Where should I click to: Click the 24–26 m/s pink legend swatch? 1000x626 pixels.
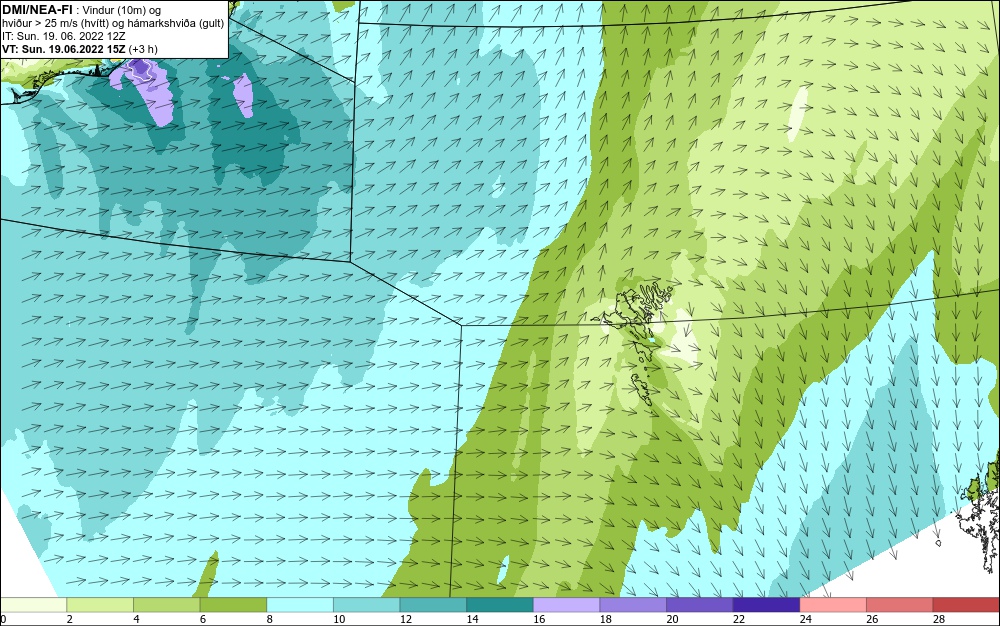[x=833, y=605]
